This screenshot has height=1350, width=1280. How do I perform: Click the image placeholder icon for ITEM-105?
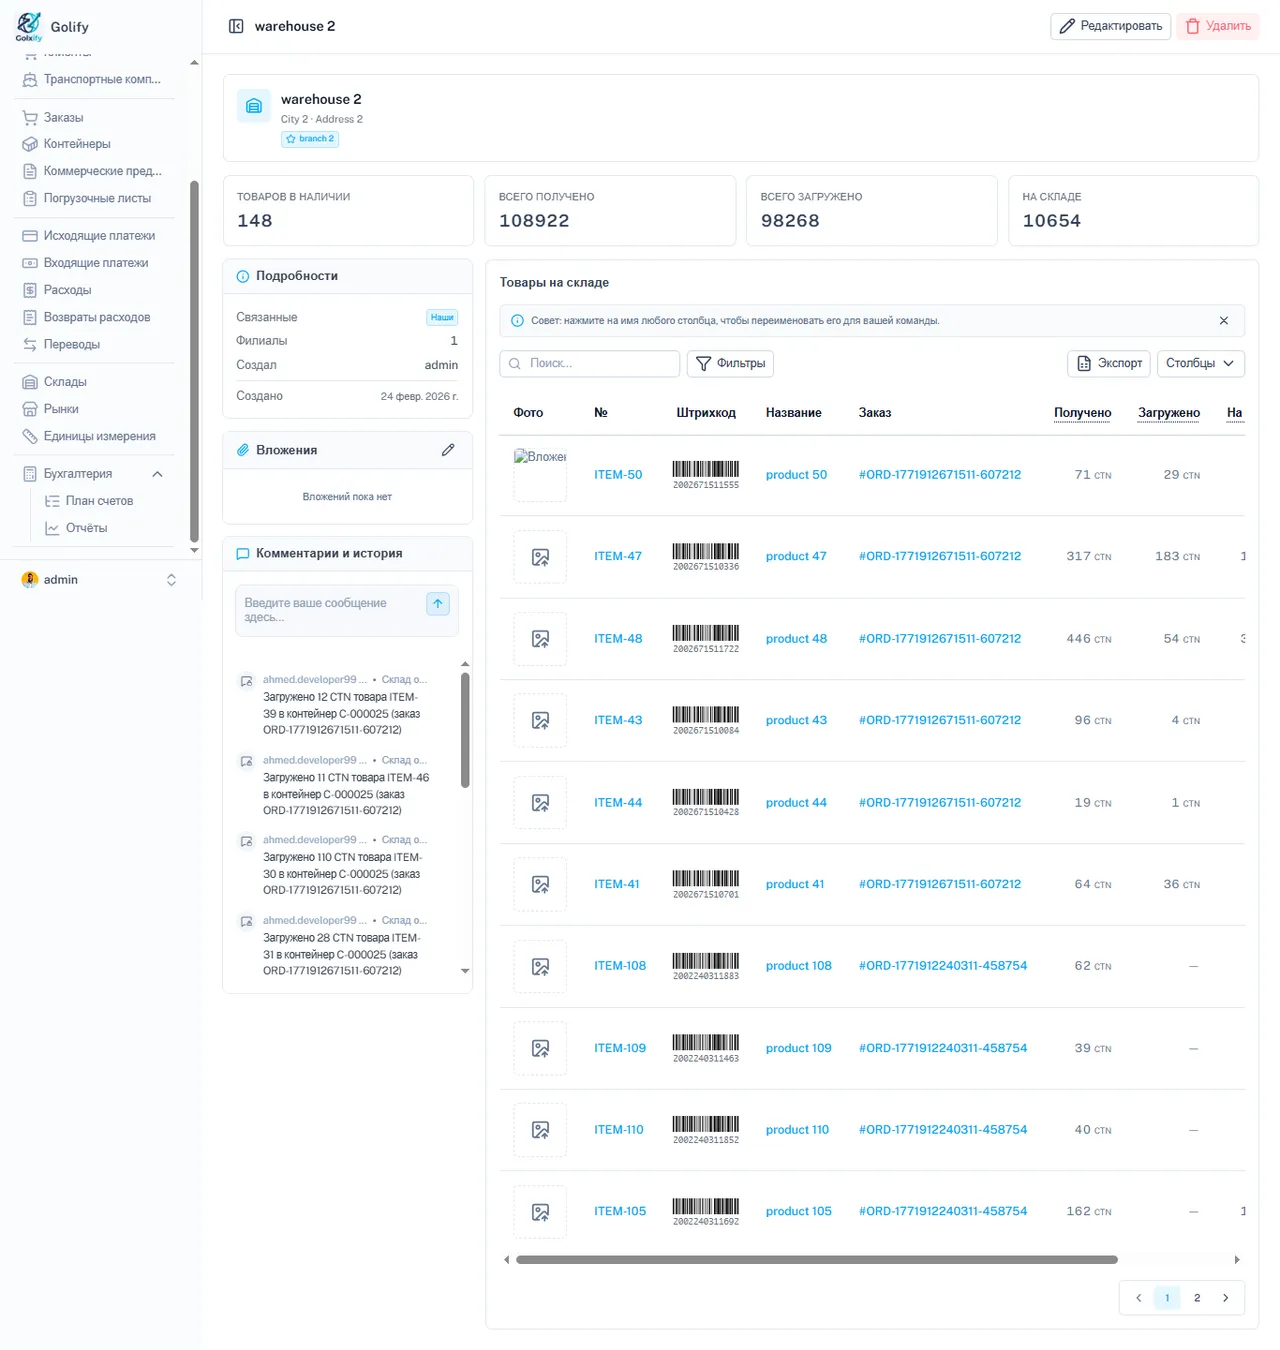pyautogui.click(x=540, y=1212)
